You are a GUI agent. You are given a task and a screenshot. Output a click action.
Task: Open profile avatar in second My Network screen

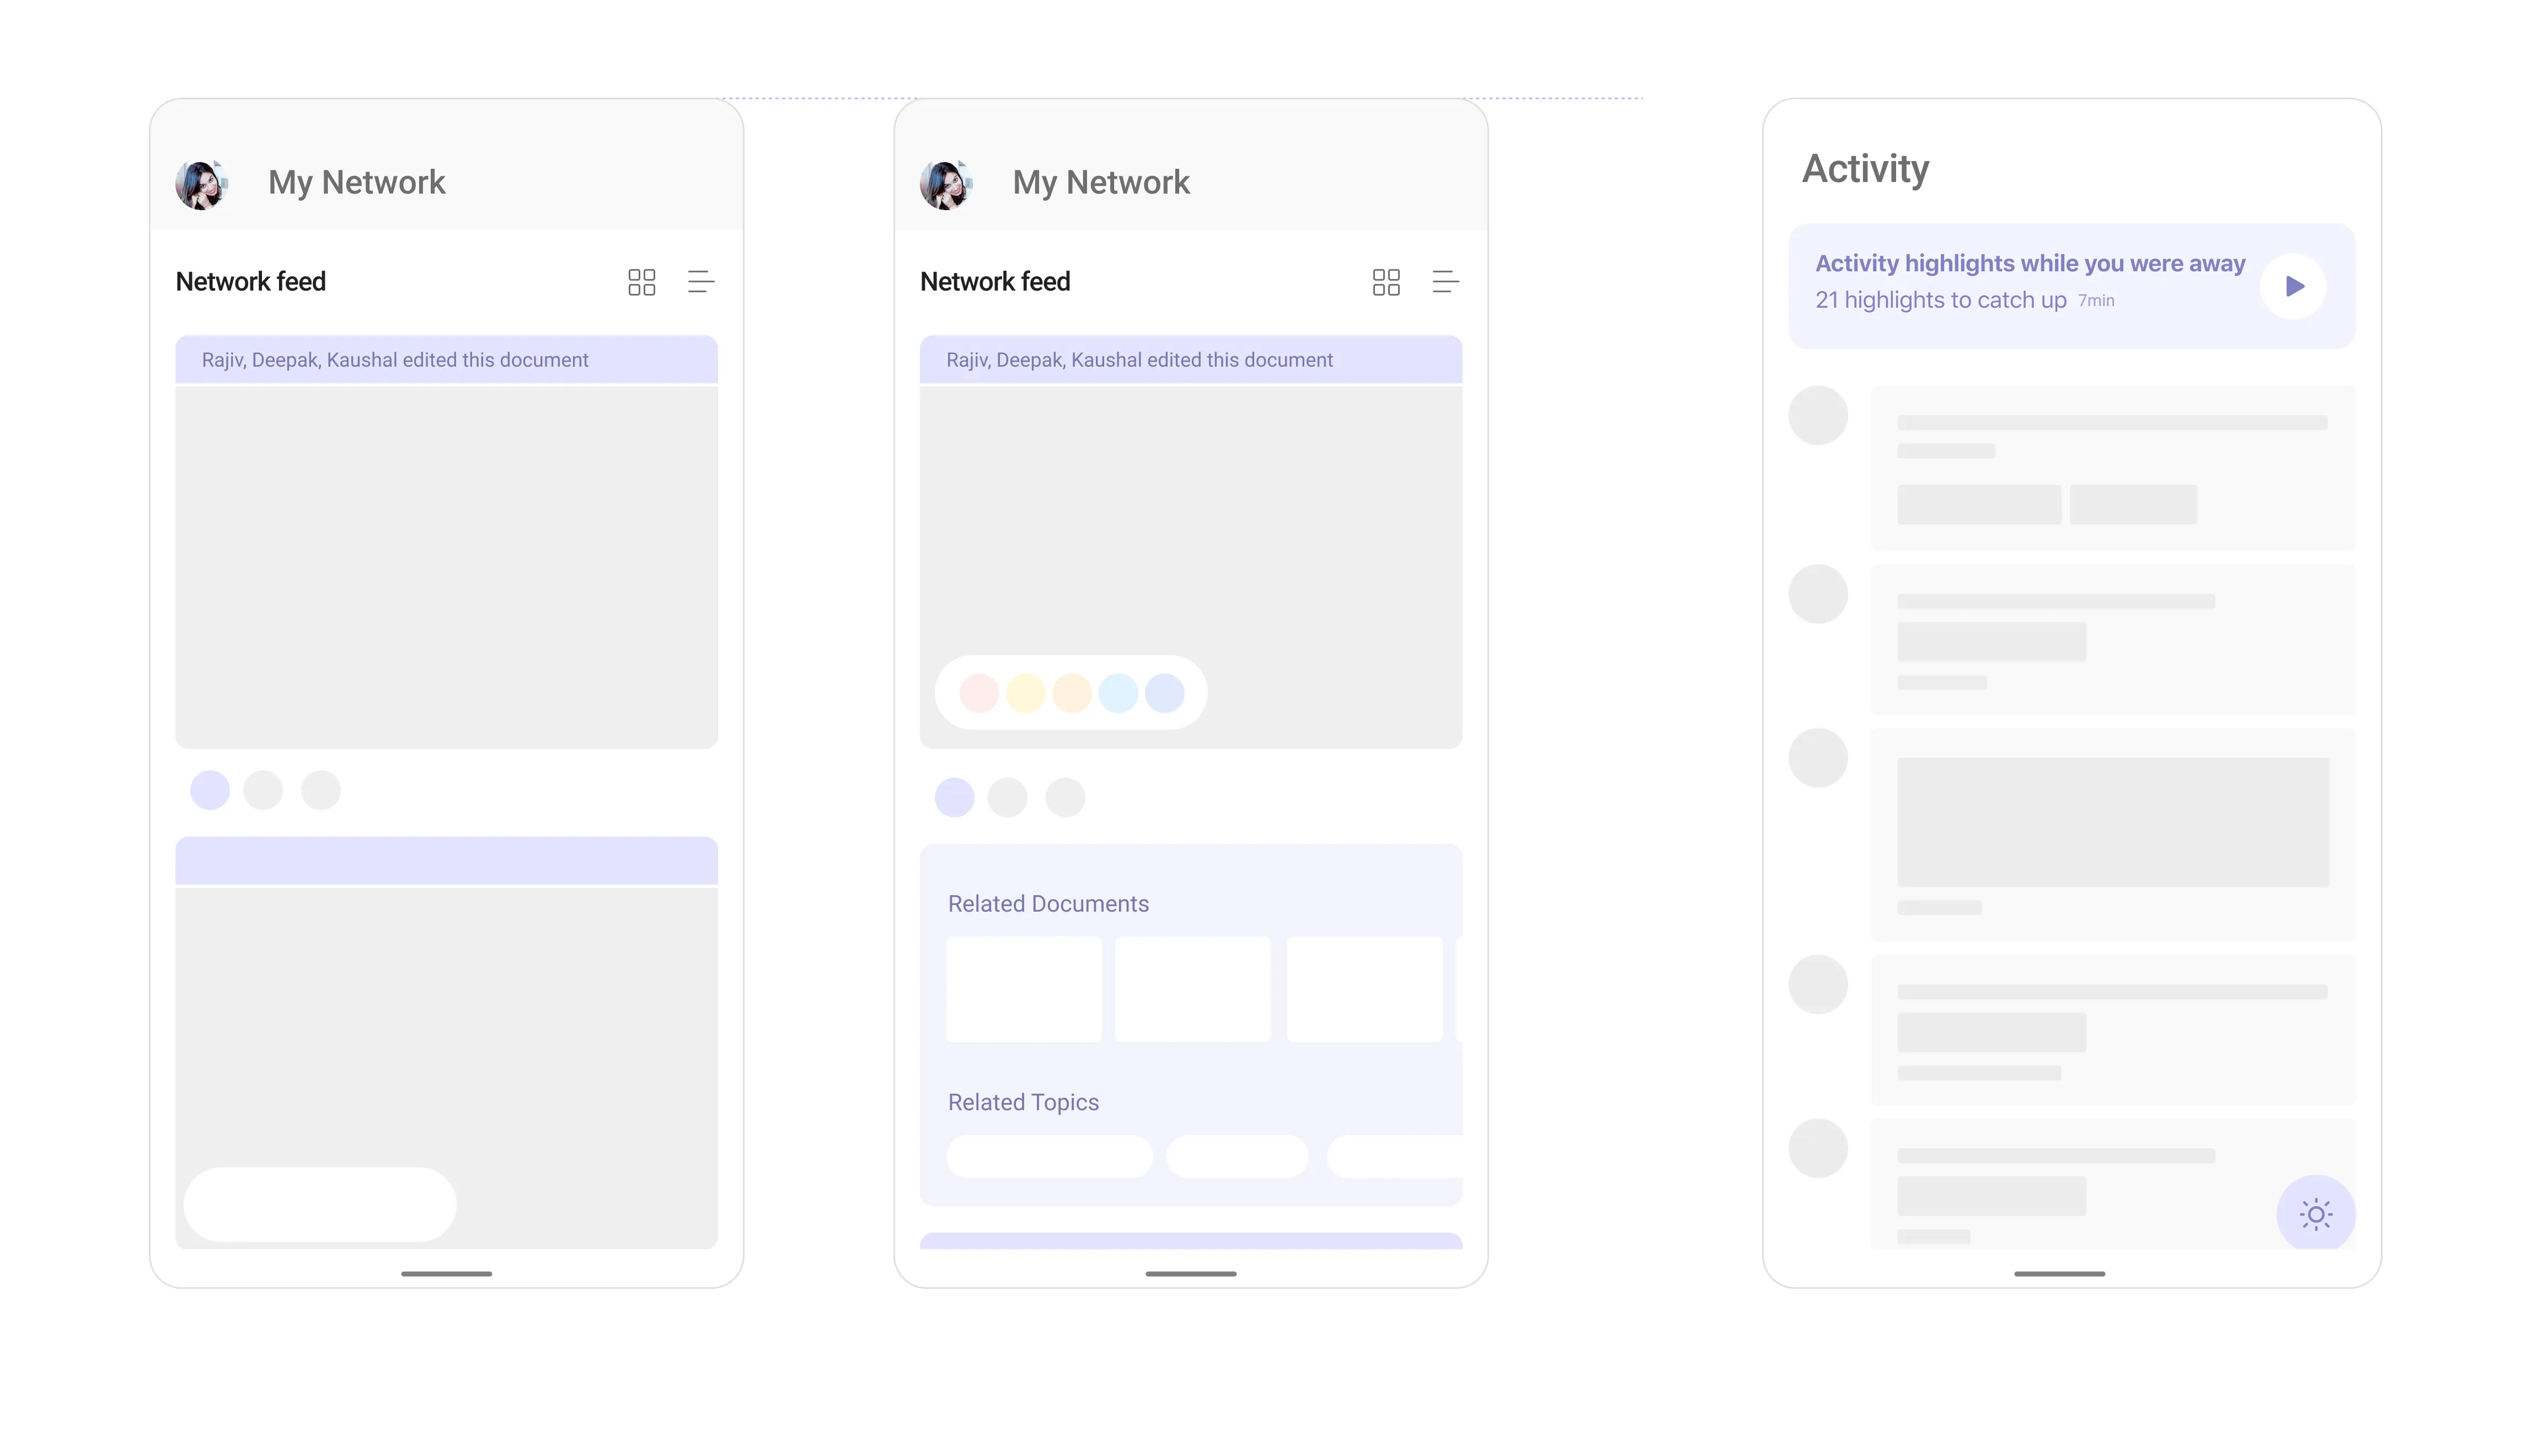pyautogui.click(x=946, y=184)
